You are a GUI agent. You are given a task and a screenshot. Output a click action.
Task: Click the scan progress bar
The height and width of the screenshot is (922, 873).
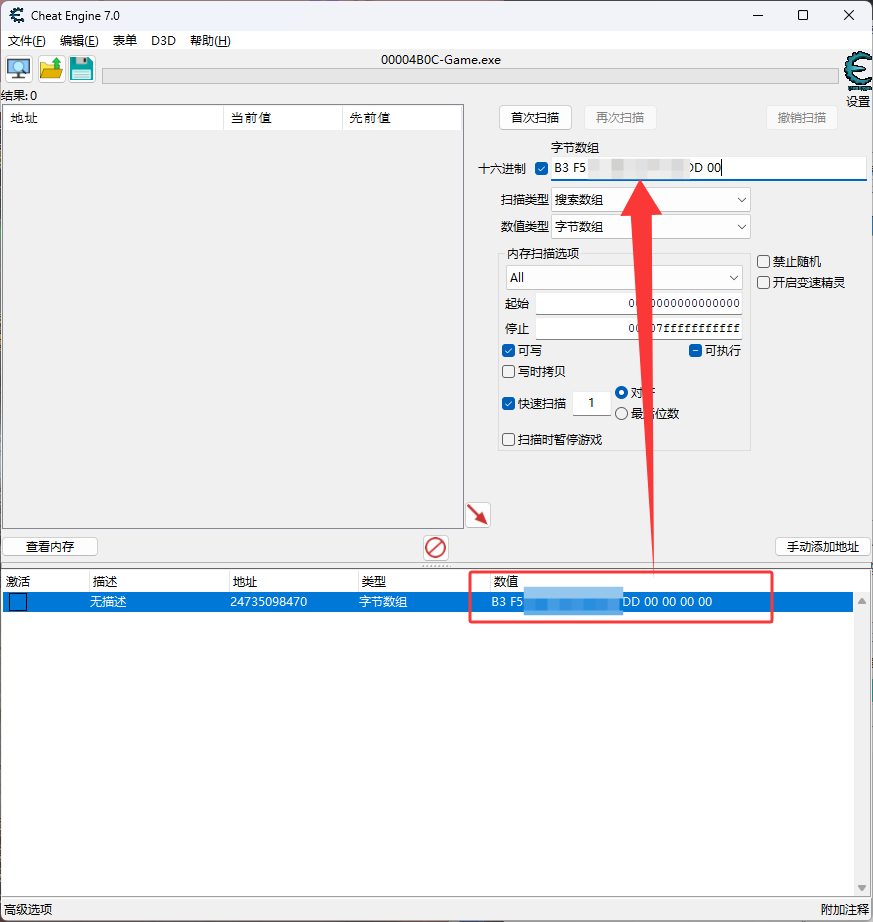tap(470, 76)
